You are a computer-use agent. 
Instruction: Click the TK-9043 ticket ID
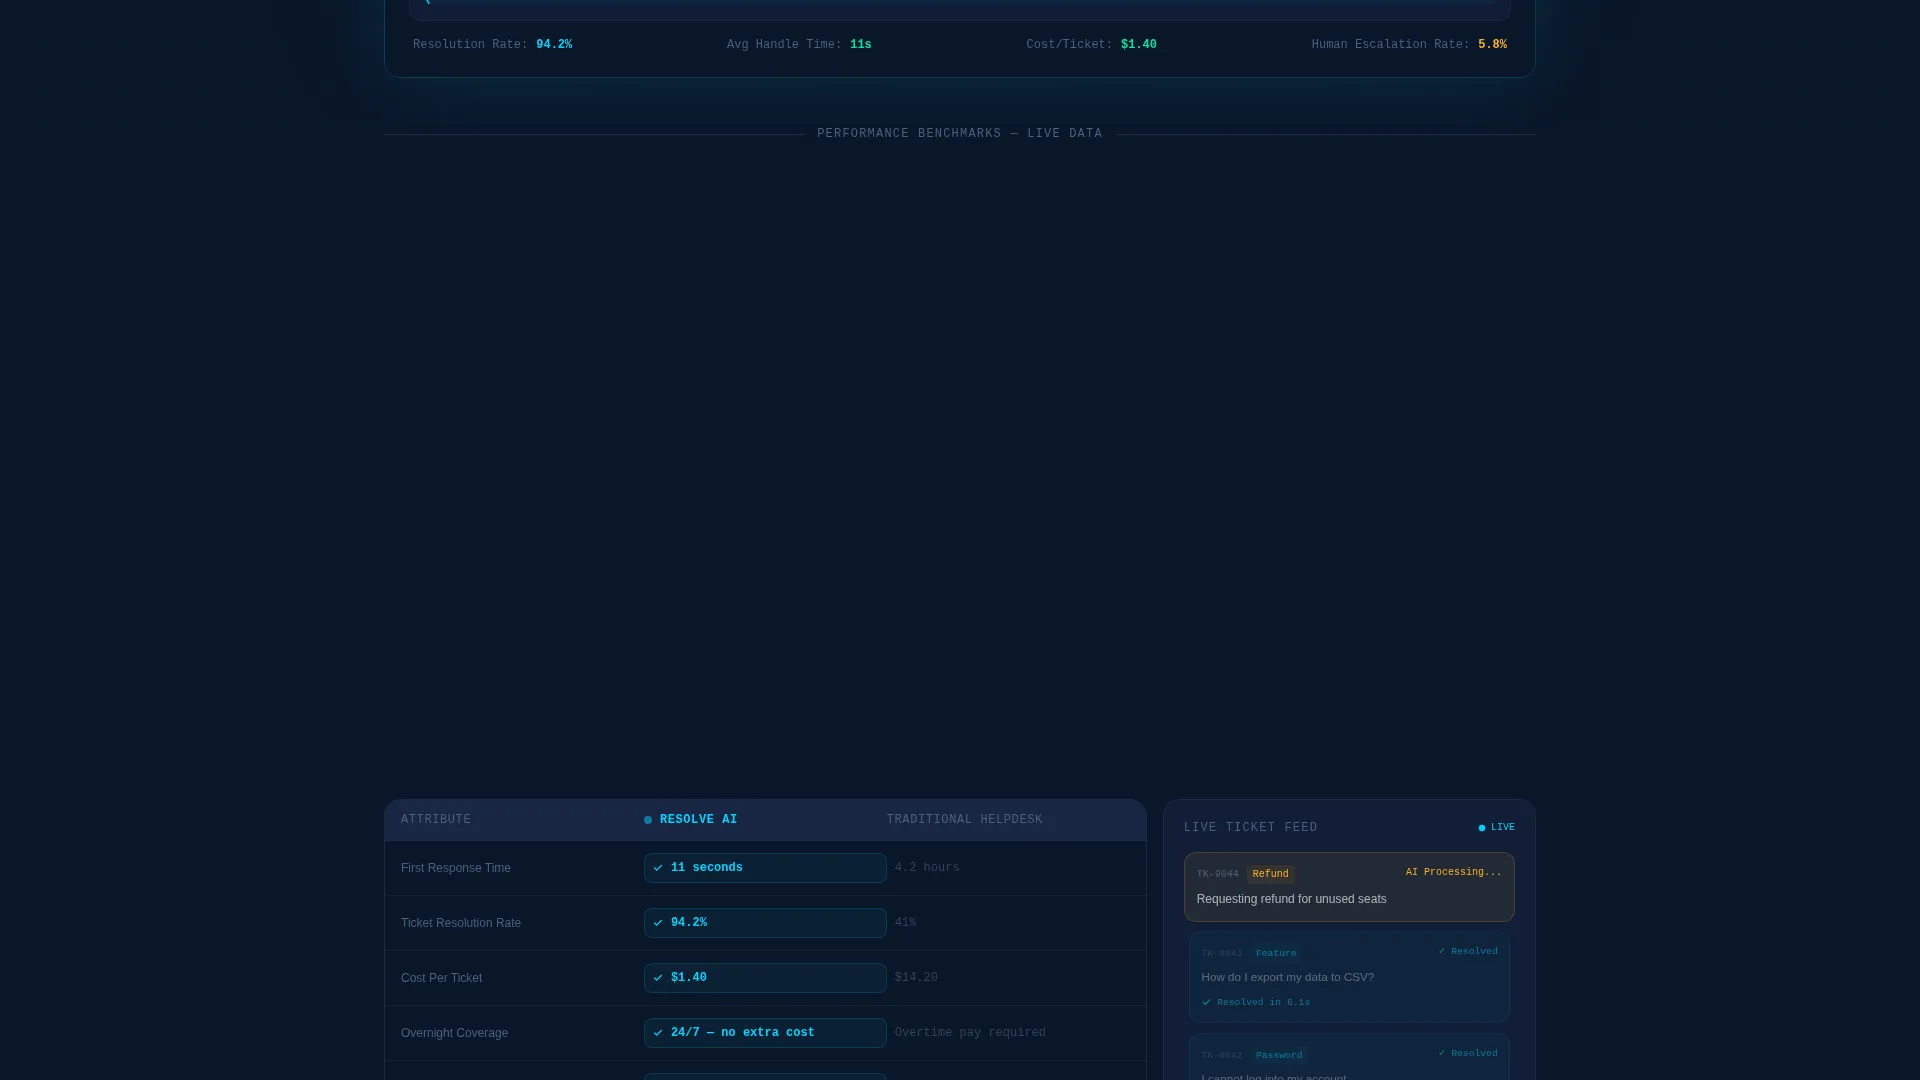click(x=1221, y=954)
